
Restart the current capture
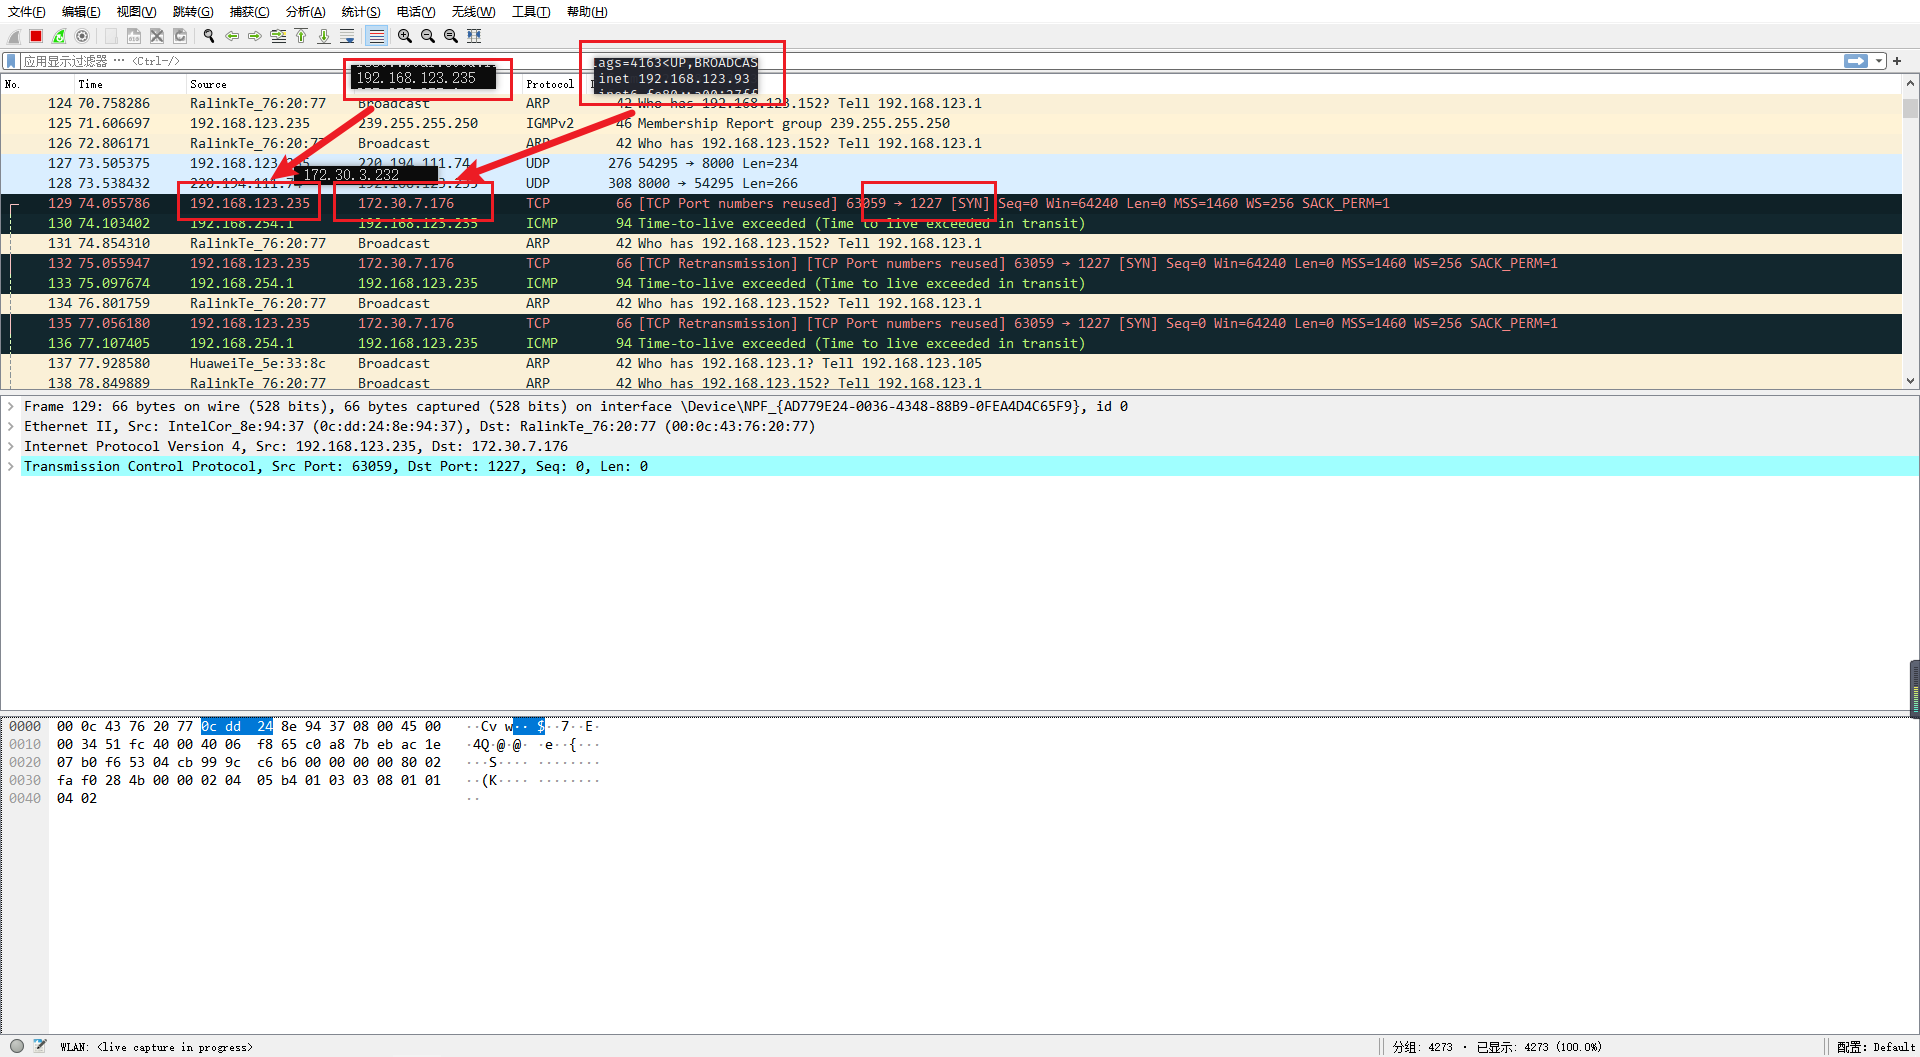pyautogui.click(x=59, y=36)
